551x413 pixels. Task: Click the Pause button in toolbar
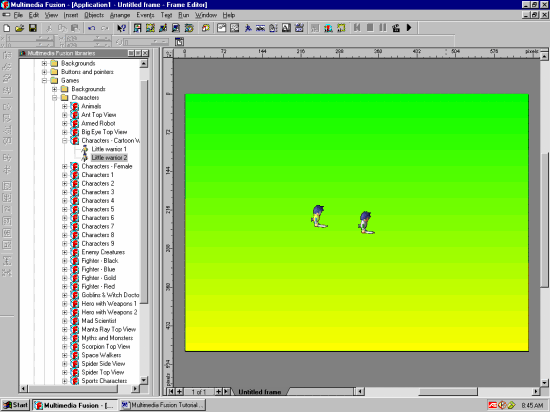[x=383, y=27]
